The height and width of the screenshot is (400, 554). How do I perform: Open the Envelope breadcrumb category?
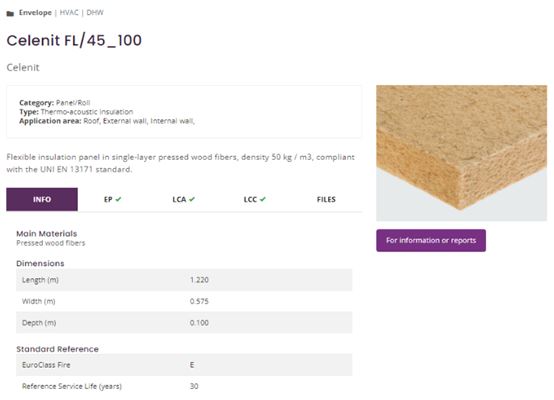point(35,13)
